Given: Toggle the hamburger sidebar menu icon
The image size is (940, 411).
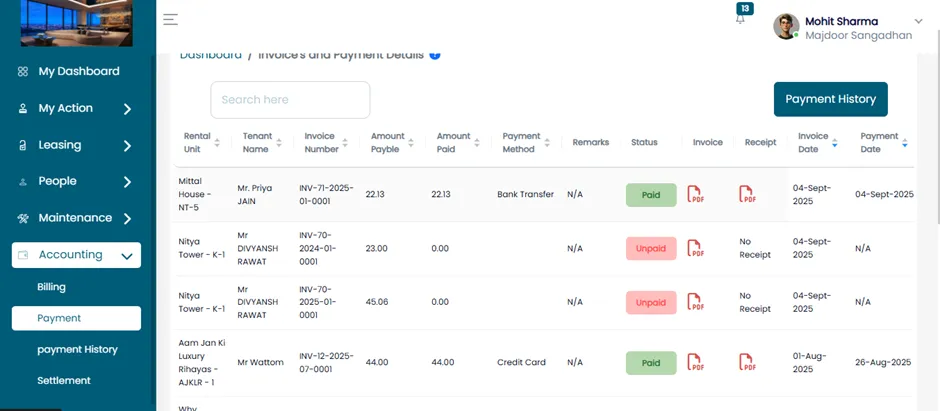Looking at the screenshot, I should [170, 19].
